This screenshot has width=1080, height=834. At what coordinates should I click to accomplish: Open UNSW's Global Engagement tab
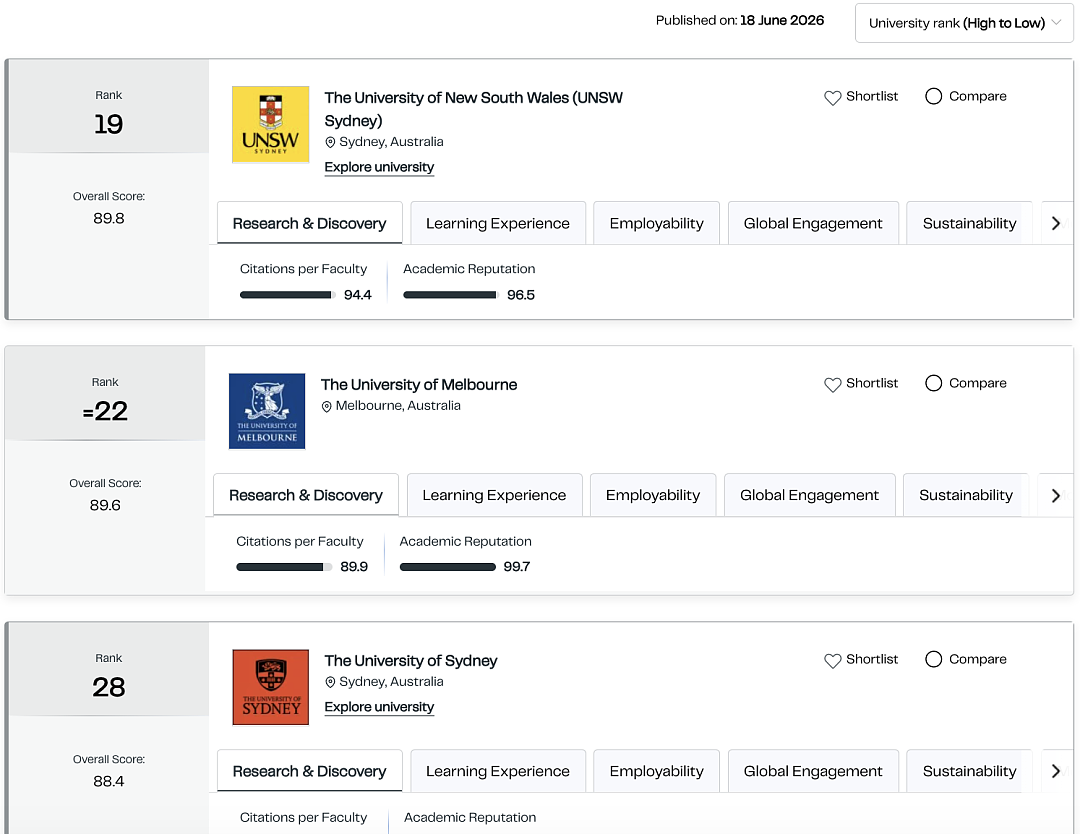[x=813, y=223]
